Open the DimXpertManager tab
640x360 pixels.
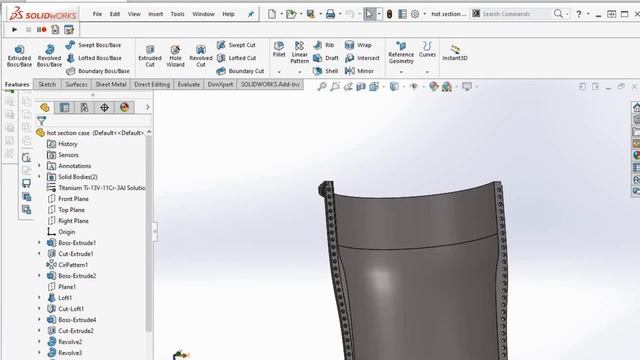coord(104,107)
